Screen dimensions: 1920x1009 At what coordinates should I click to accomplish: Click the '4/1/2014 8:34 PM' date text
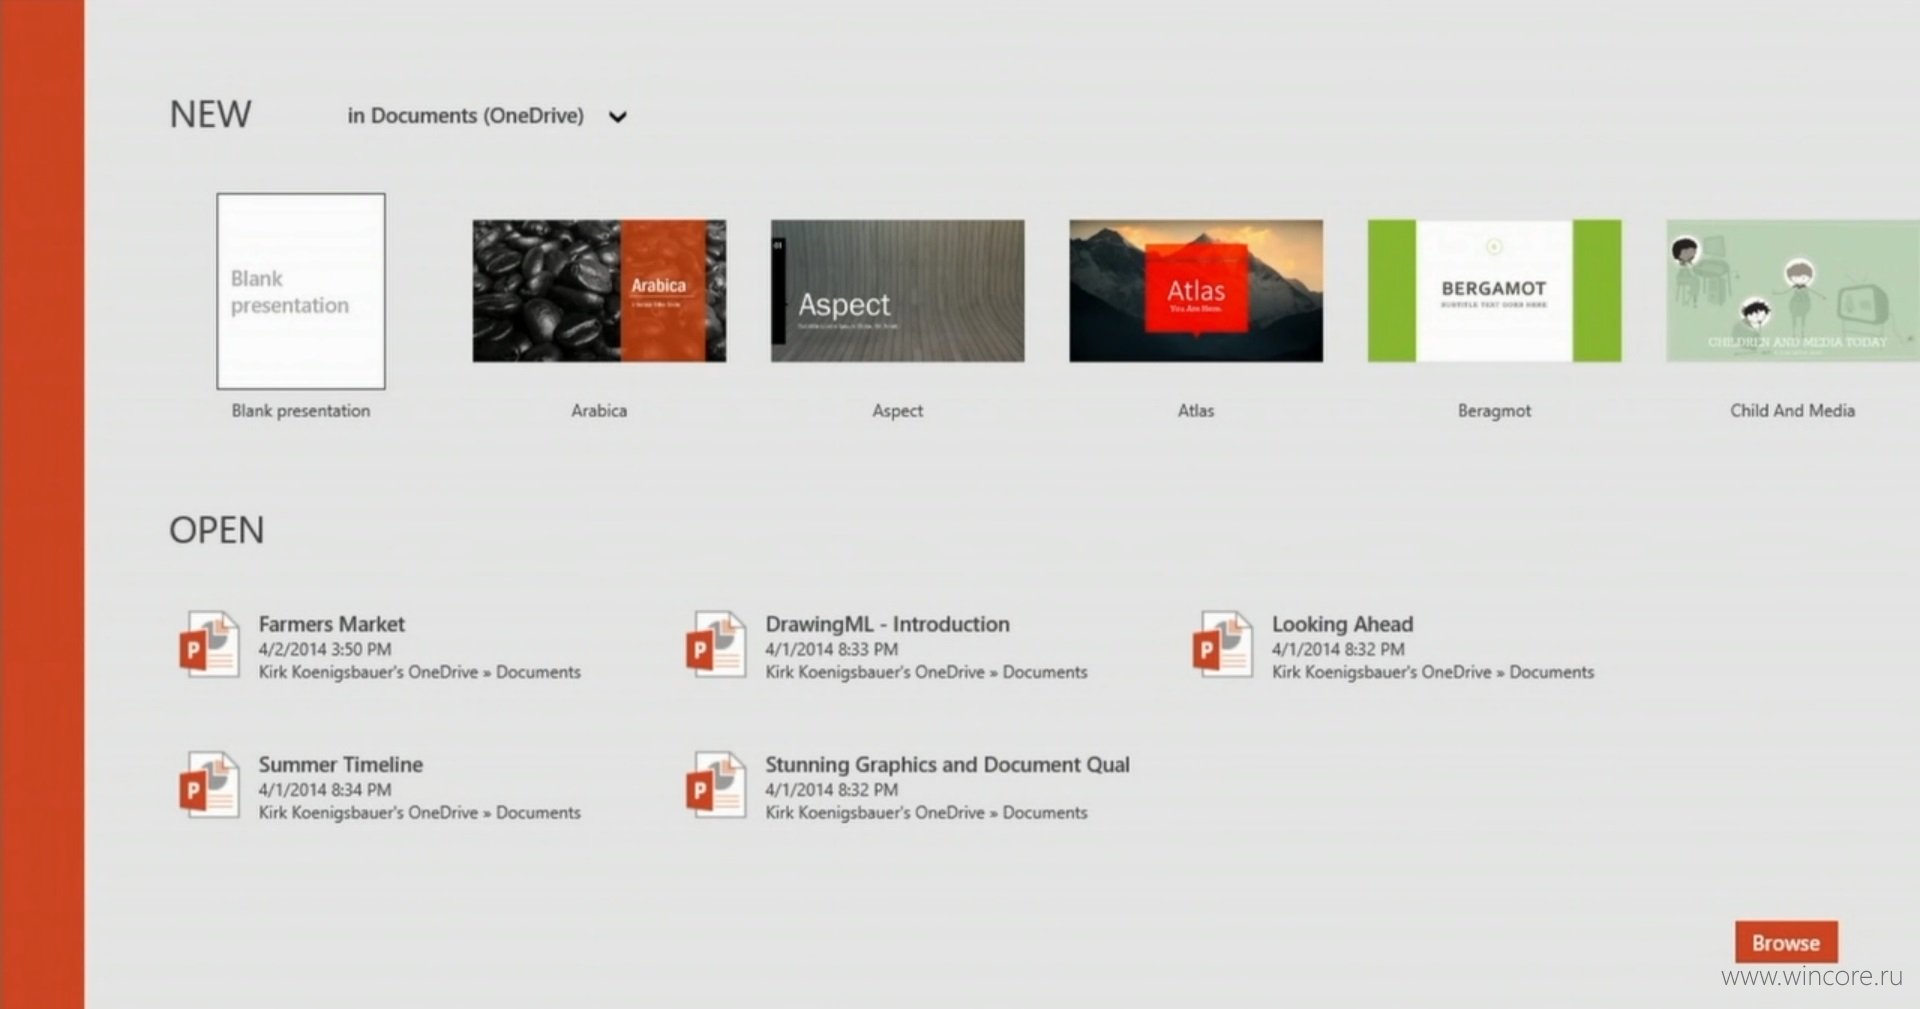click(x=325, y=789)
